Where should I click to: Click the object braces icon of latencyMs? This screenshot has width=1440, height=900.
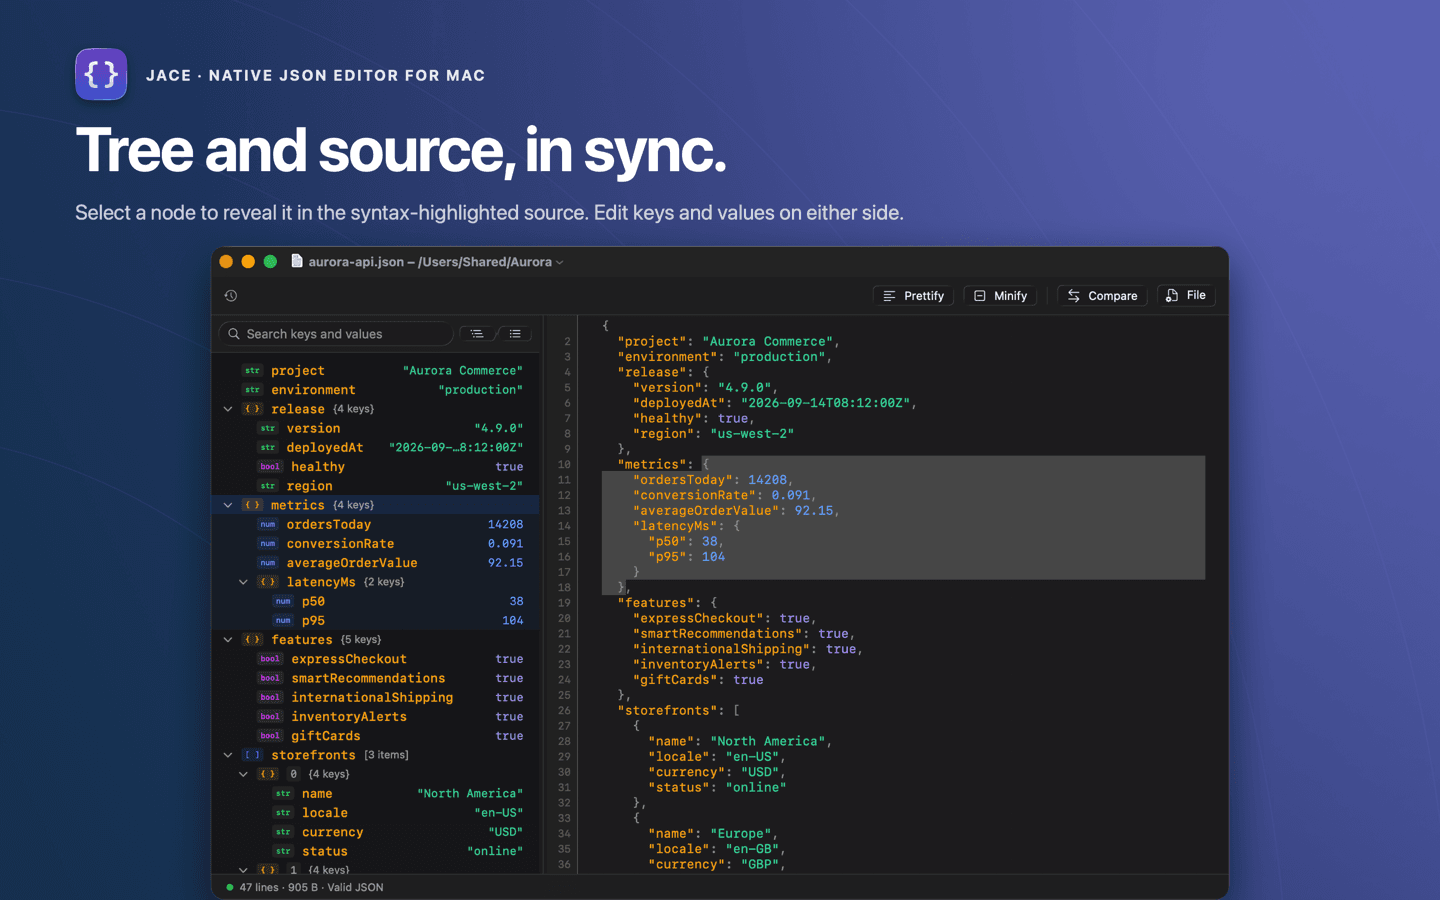(268, 582)
